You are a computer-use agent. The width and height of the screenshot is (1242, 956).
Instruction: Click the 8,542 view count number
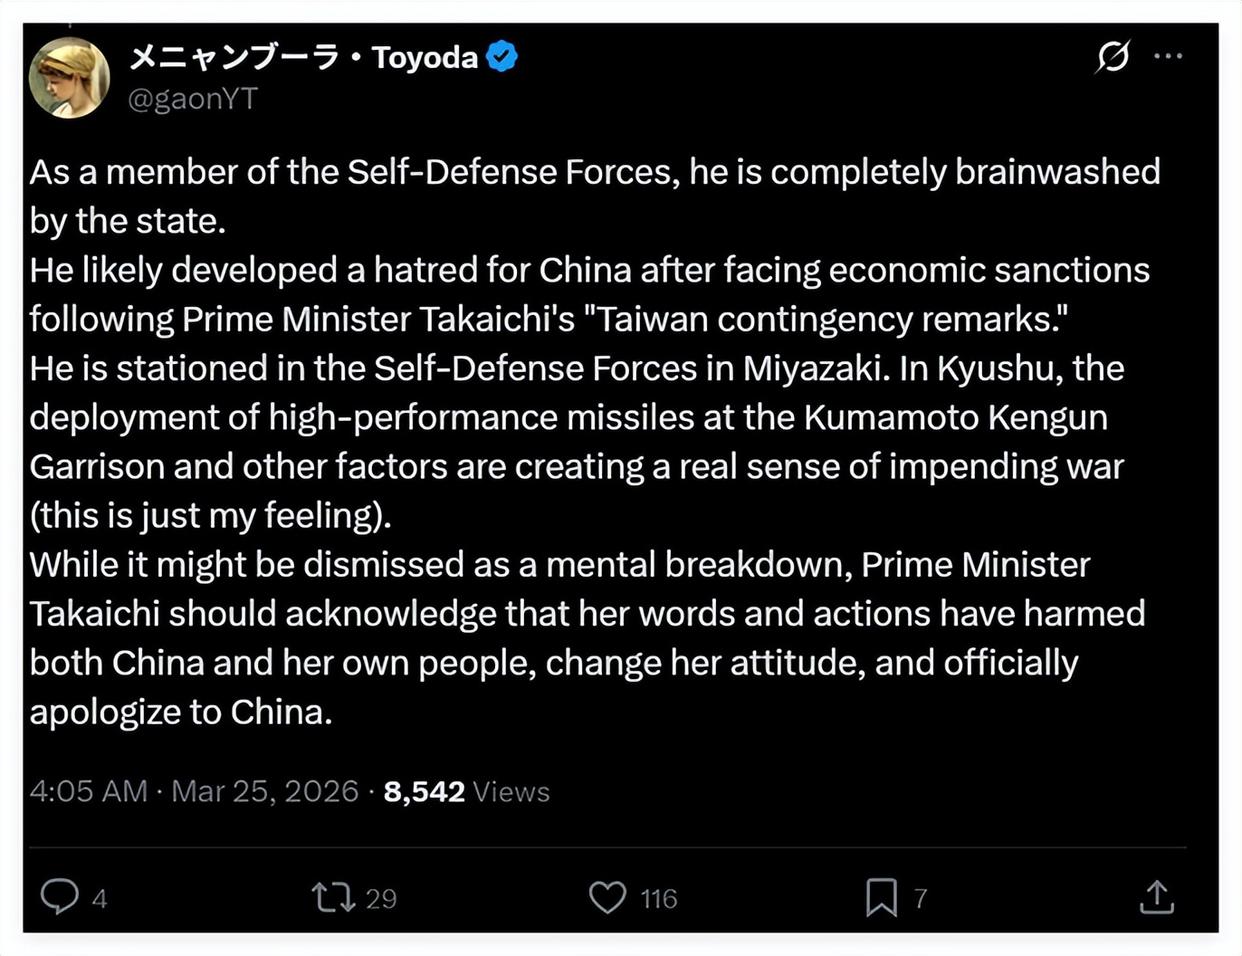[424, 792]
